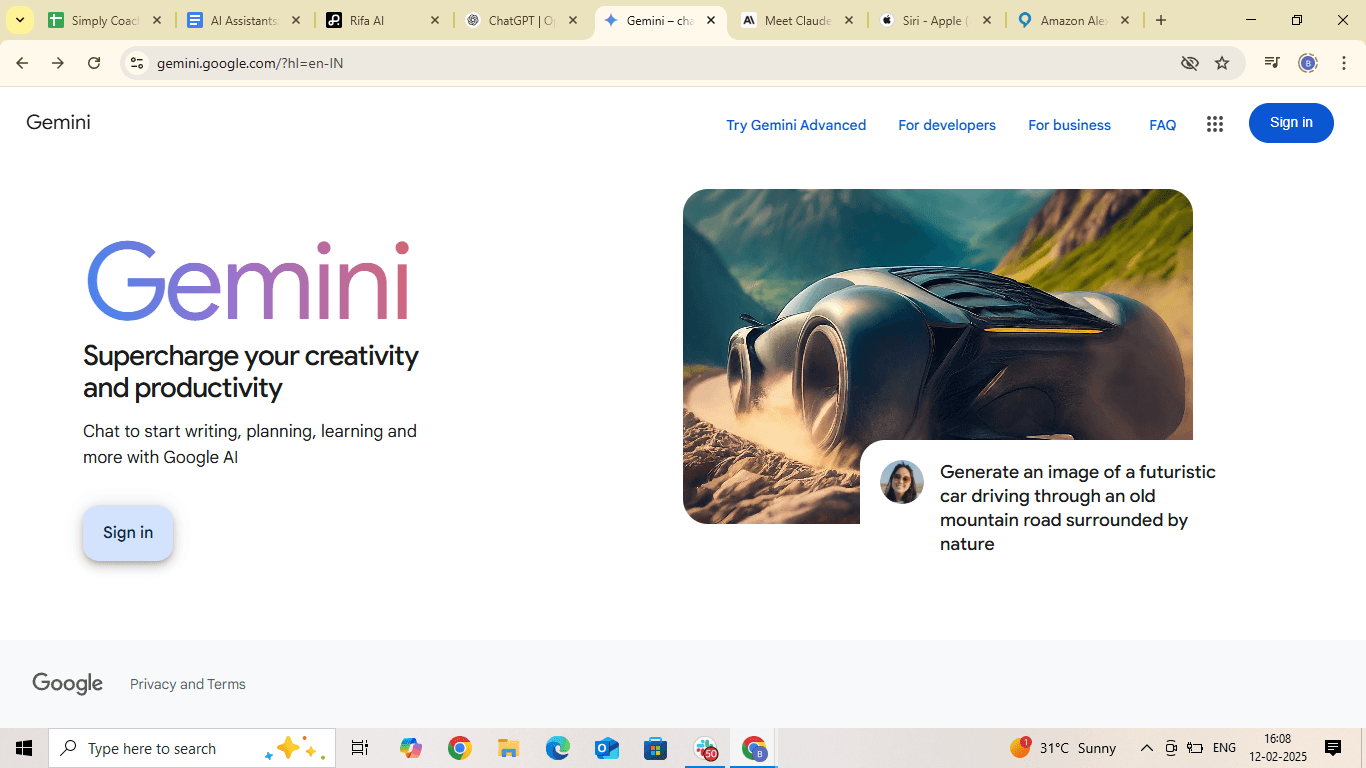Open the media control icon in toolbar

pyautogui.click(x=1272, y=63)
